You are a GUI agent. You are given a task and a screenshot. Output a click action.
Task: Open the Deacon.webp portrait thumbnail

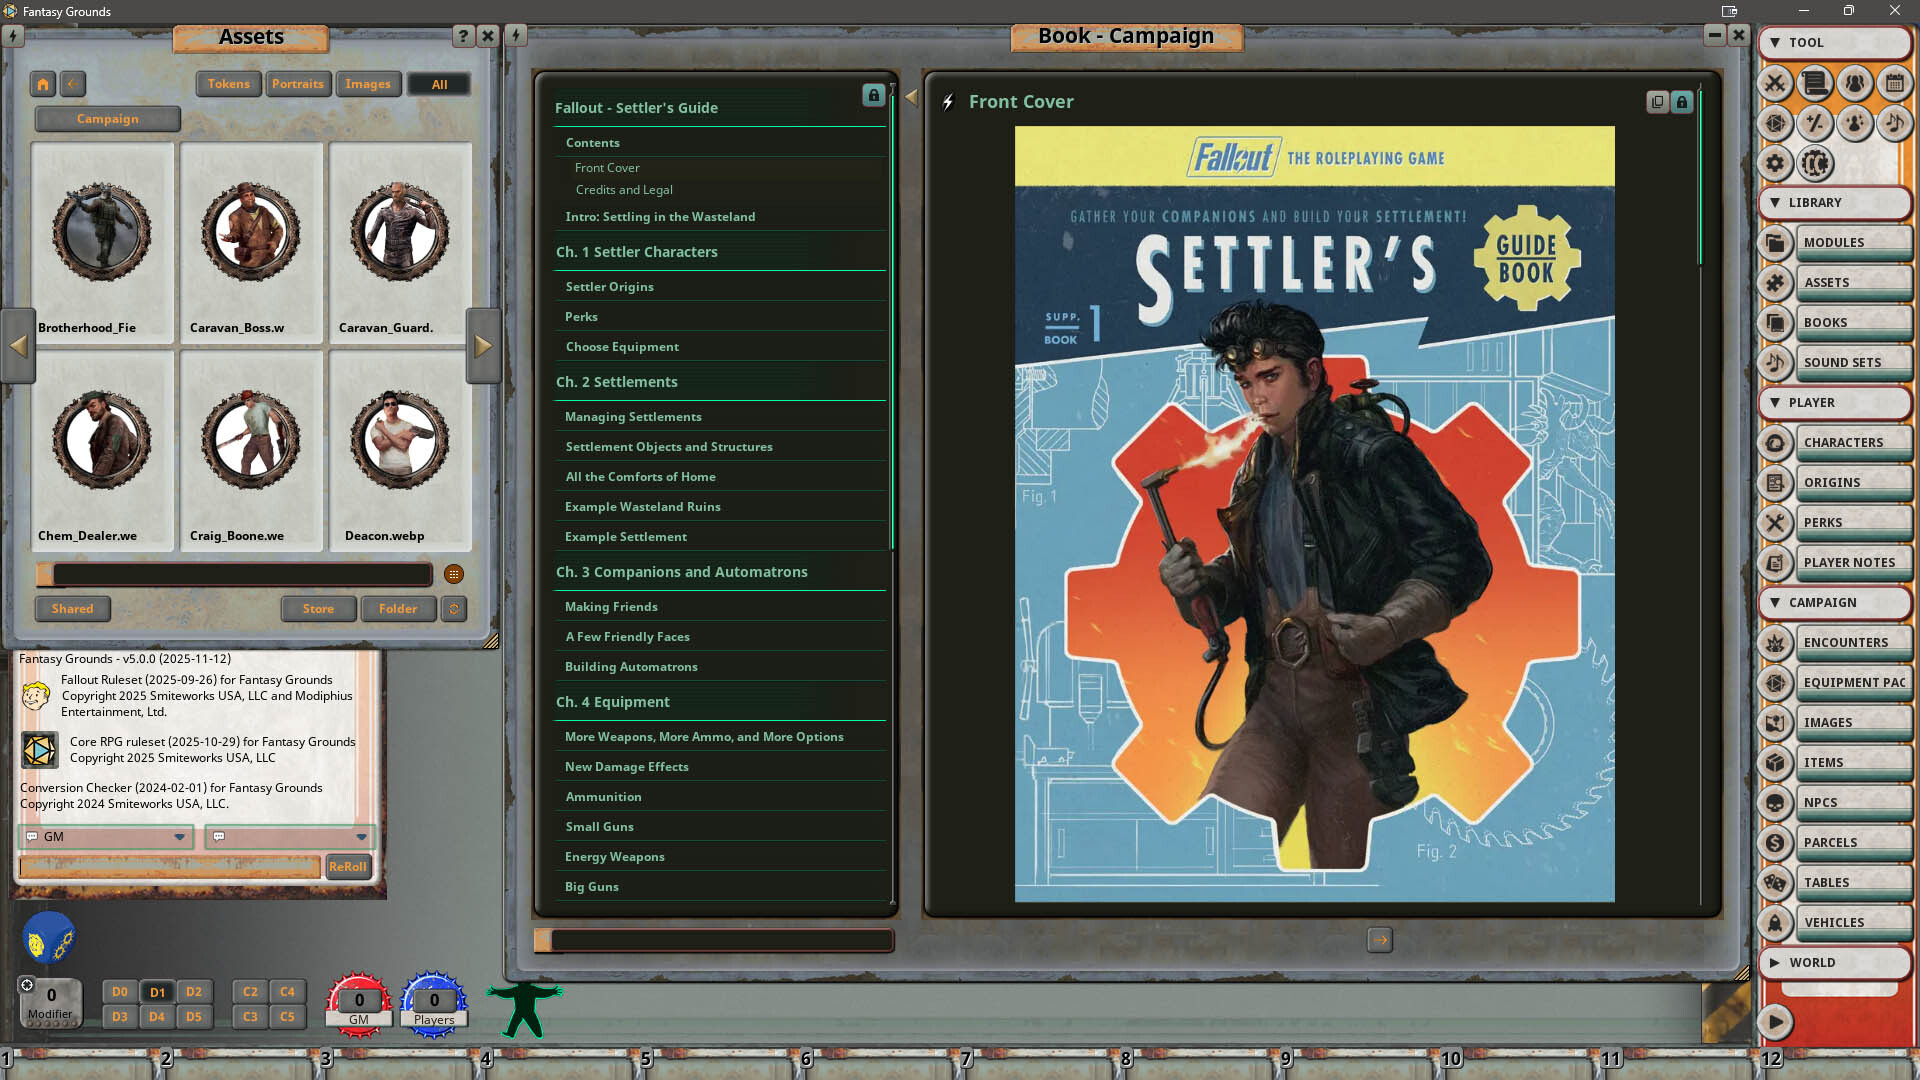pos(399,440)
